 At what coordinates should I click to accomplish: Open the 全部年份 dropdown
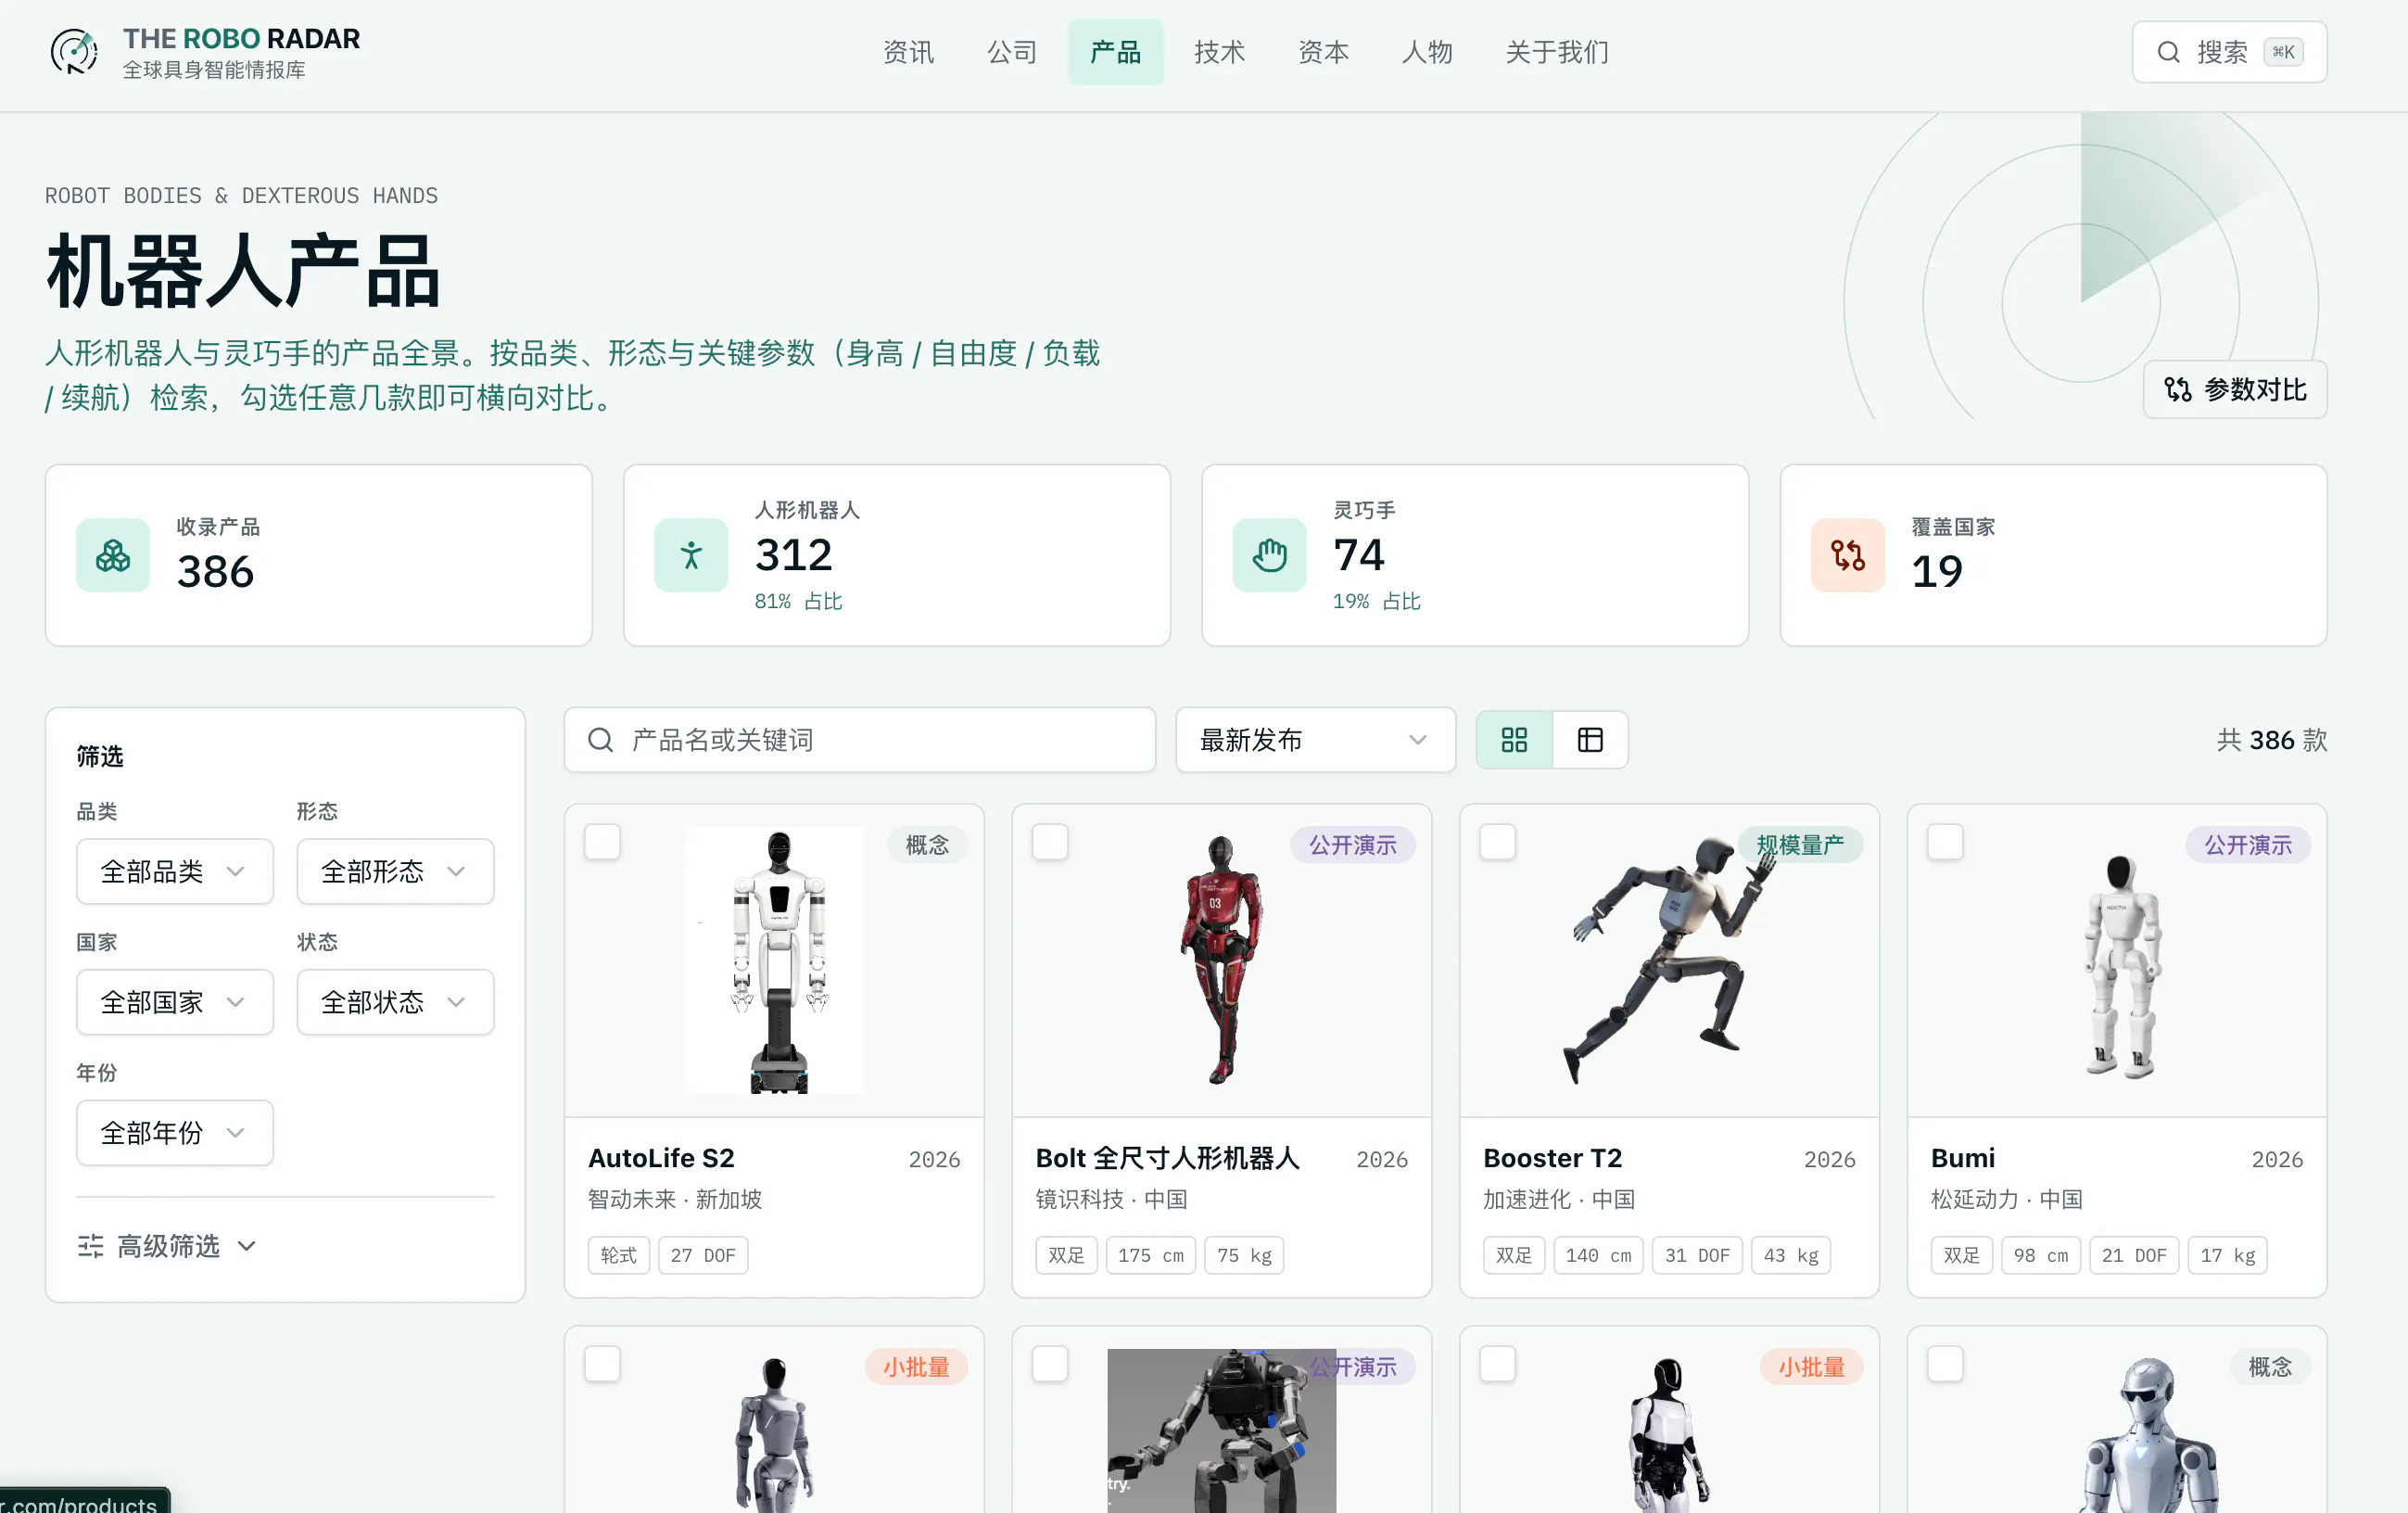coord(175,1133)
